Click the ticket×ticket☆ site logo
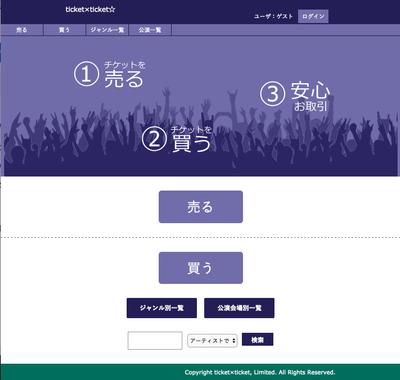Screen dimensions: 400x380 90,10
